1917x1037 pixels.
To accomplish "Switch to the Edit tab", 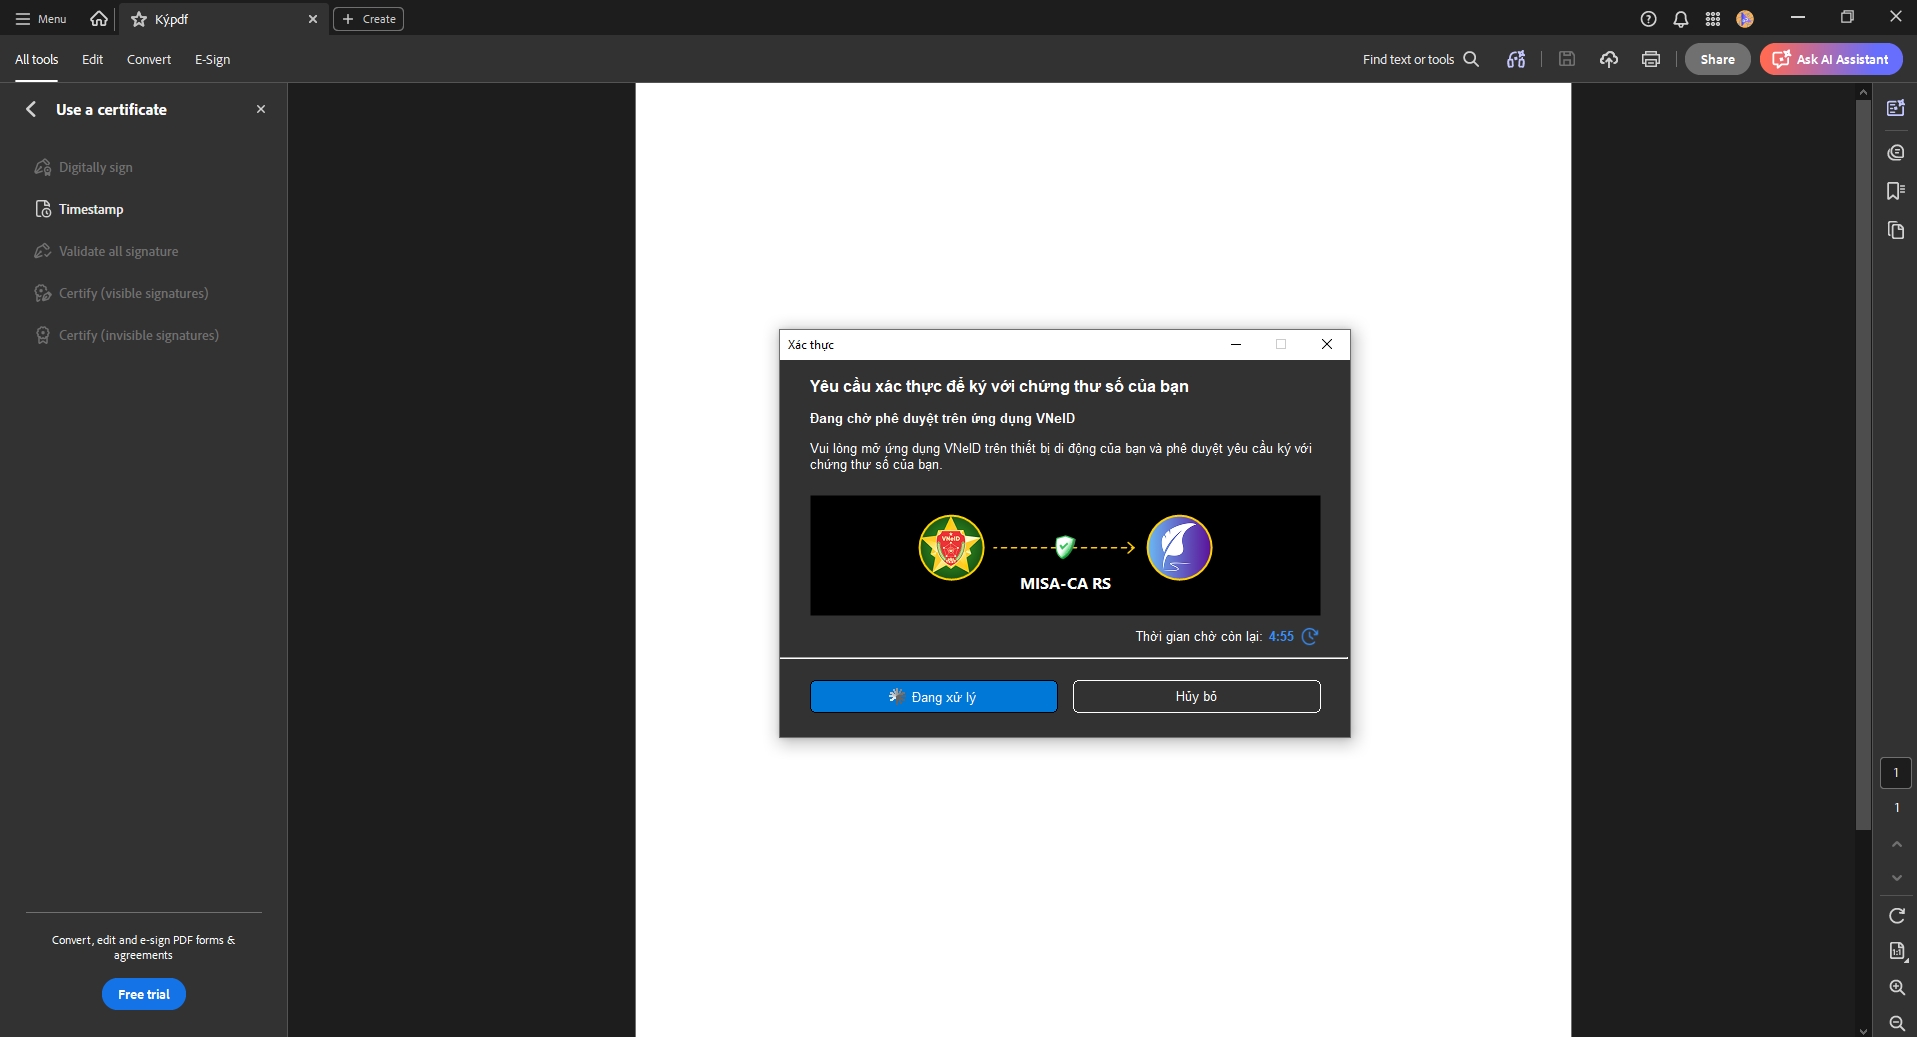I will 92,60.
